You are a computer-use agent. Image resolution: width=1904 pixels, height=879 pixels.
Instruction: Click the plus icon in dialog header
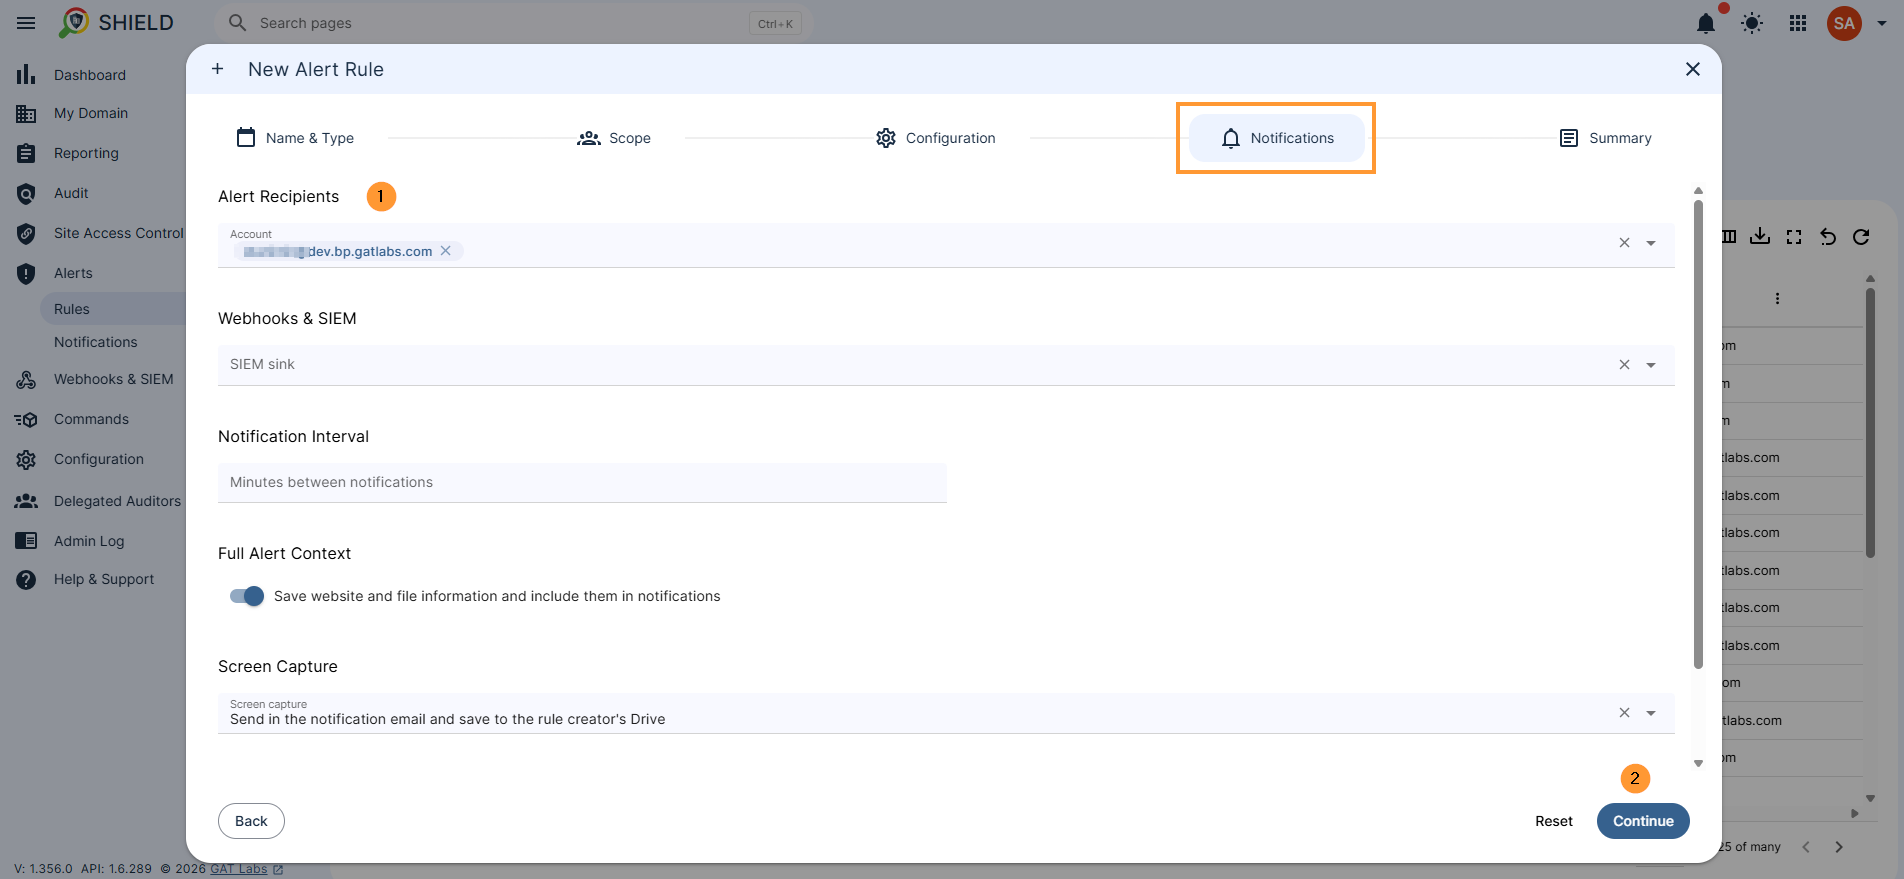(217, 69)
